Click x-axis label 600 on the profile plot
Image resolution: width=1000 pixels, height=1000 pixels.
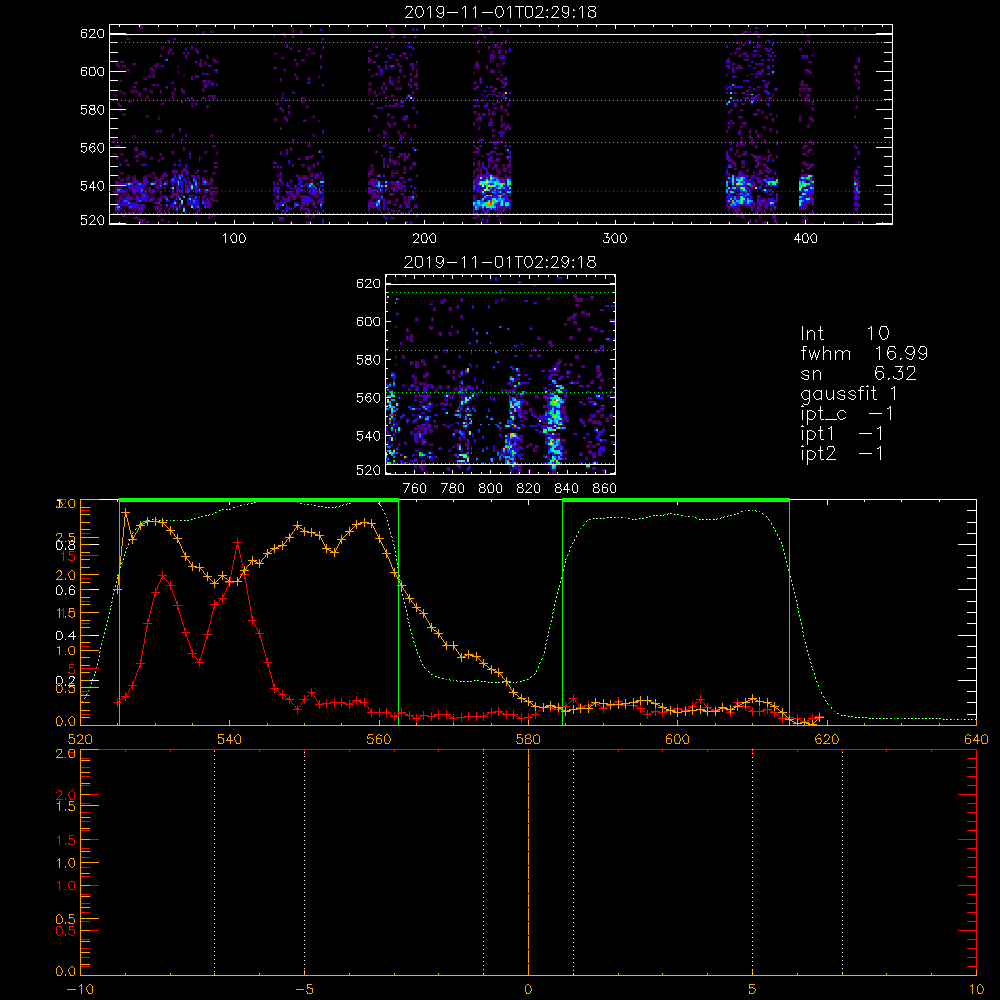click(x=677, y=740)
